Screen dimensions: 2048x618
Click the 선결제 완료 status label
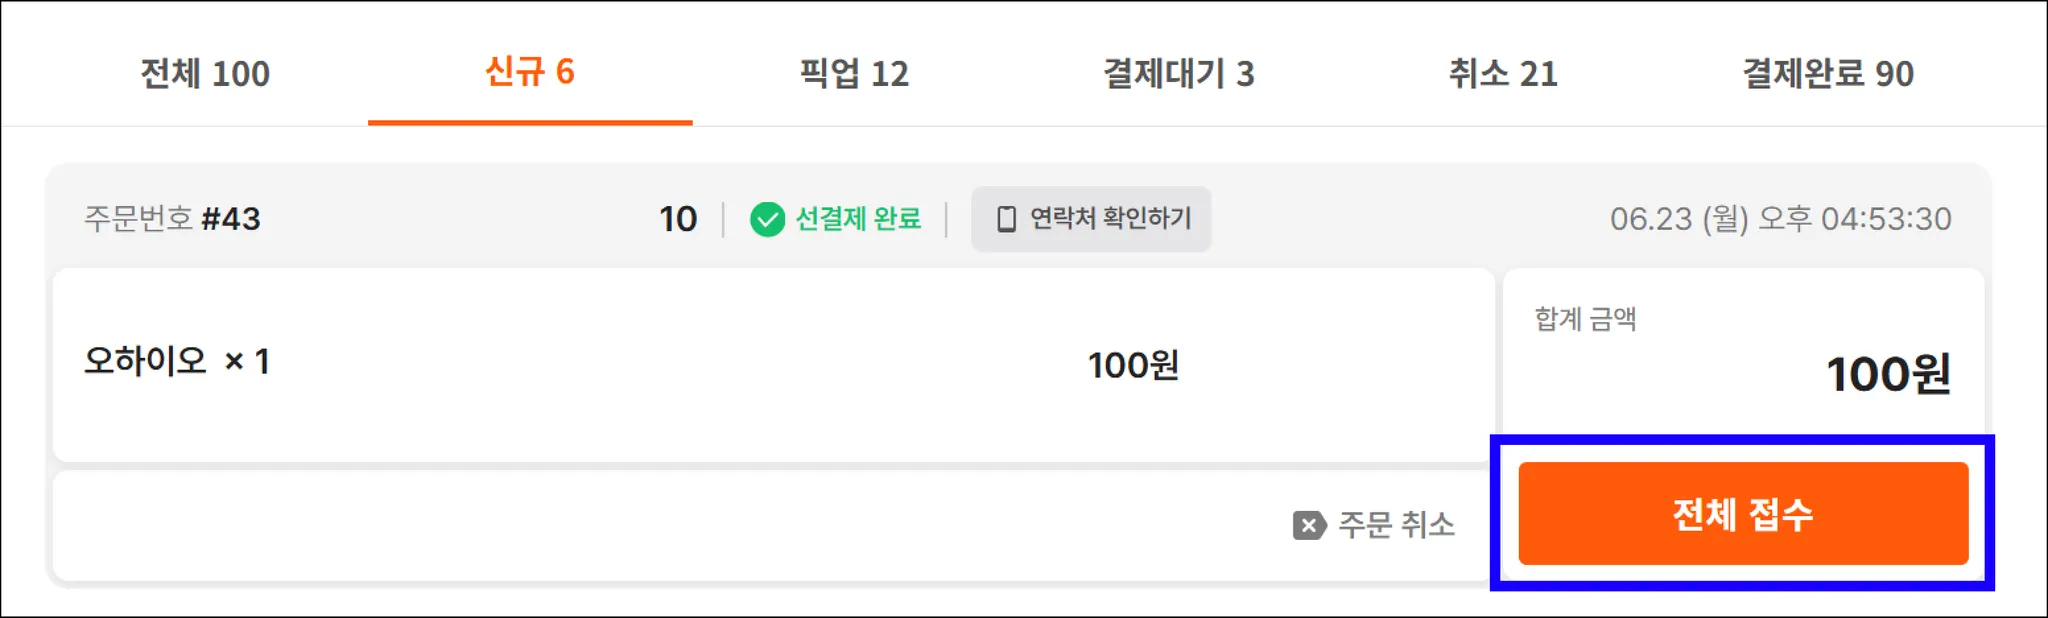click(x=858, y=219)
